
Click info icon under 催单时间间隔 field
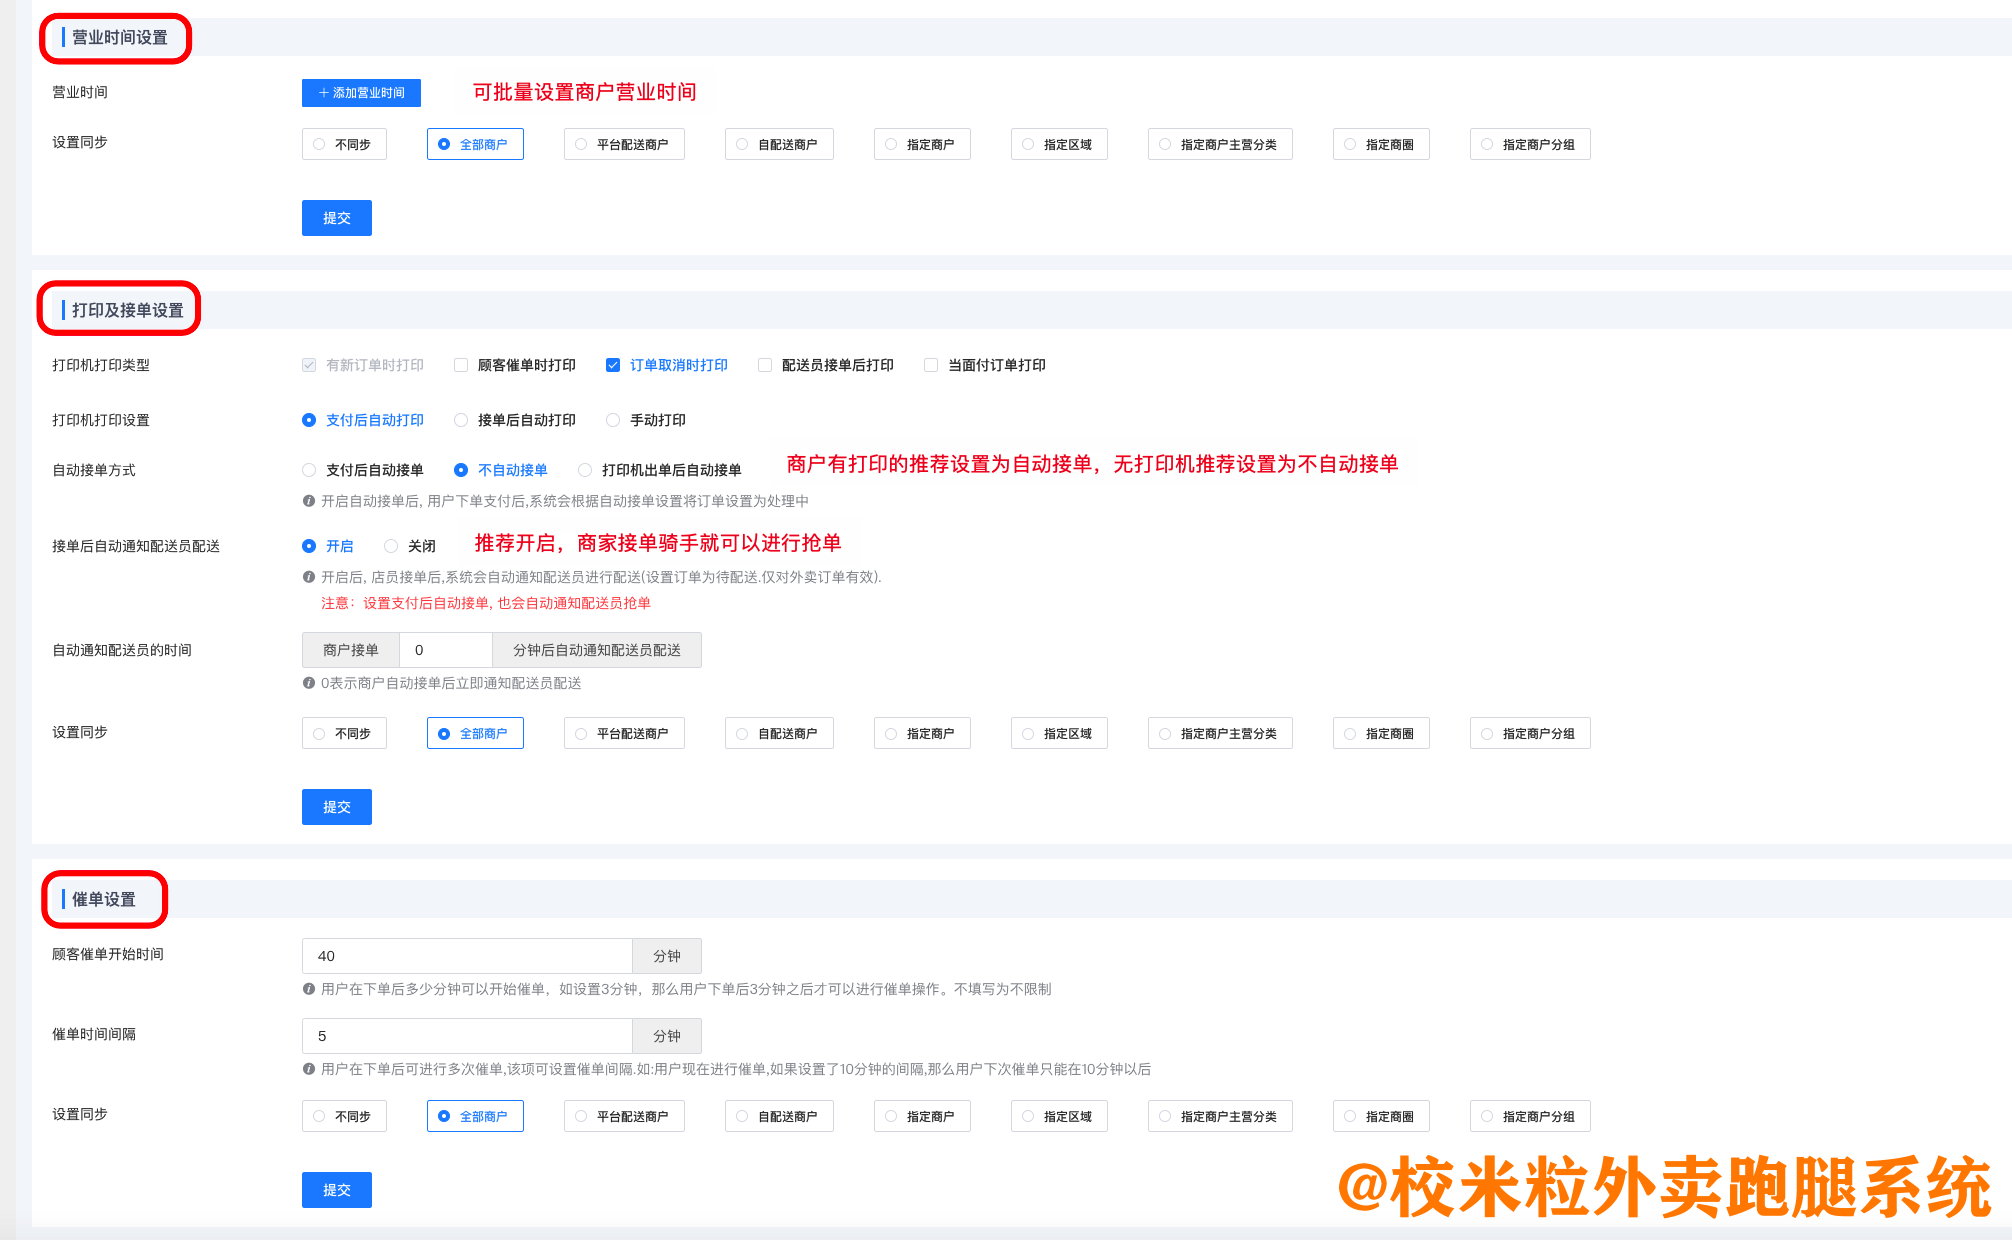[x=309, y=1069]
